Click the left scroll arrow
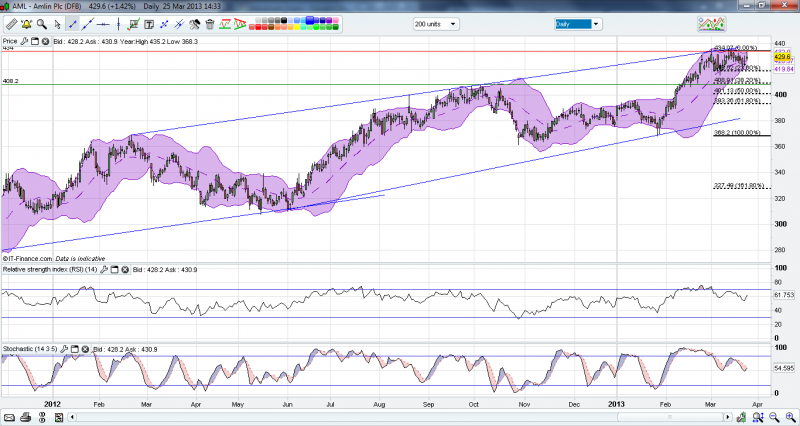The width and height of the screenshot is (800, 426). 72,417
